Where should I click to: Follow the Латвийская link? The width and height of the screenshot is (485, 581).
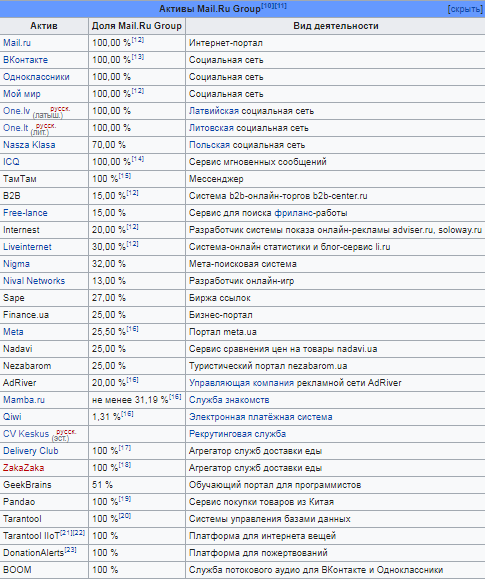click(214, 111)
